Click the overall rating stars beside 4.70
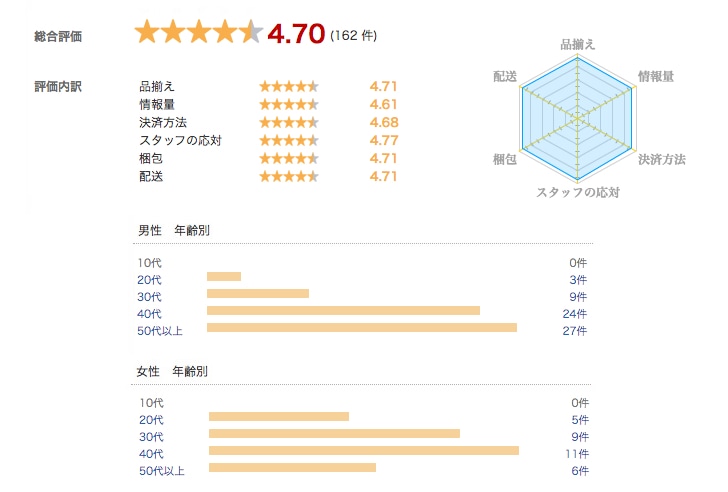 pos(199,33)
